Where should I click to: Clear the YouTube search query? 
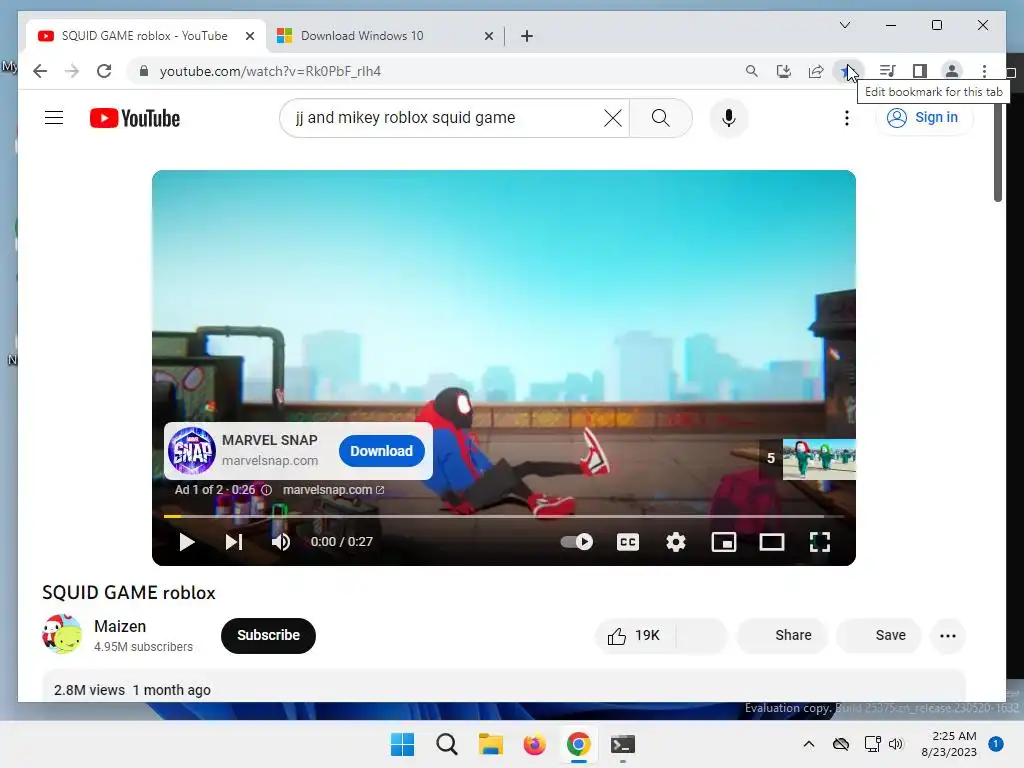point(613,118)
